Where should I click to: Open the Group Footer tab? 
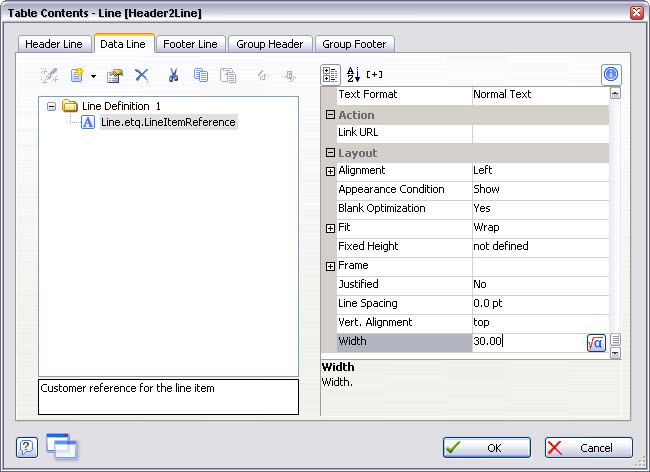click(354, 44)
